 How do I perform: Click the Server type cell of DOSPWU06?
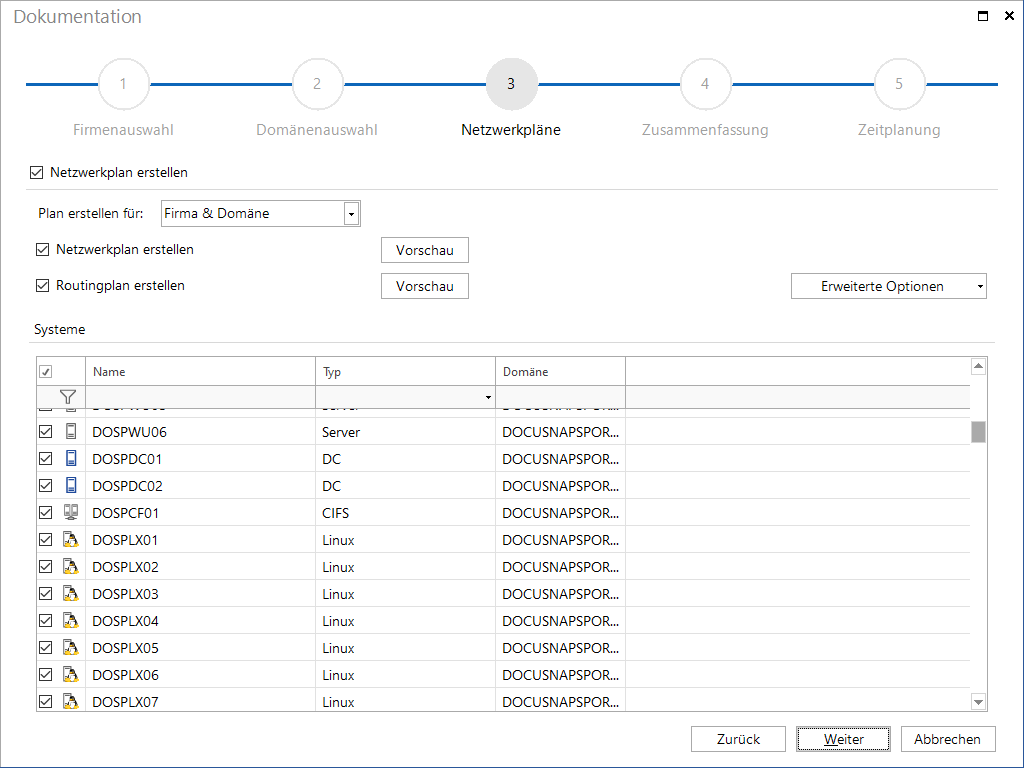406,432
